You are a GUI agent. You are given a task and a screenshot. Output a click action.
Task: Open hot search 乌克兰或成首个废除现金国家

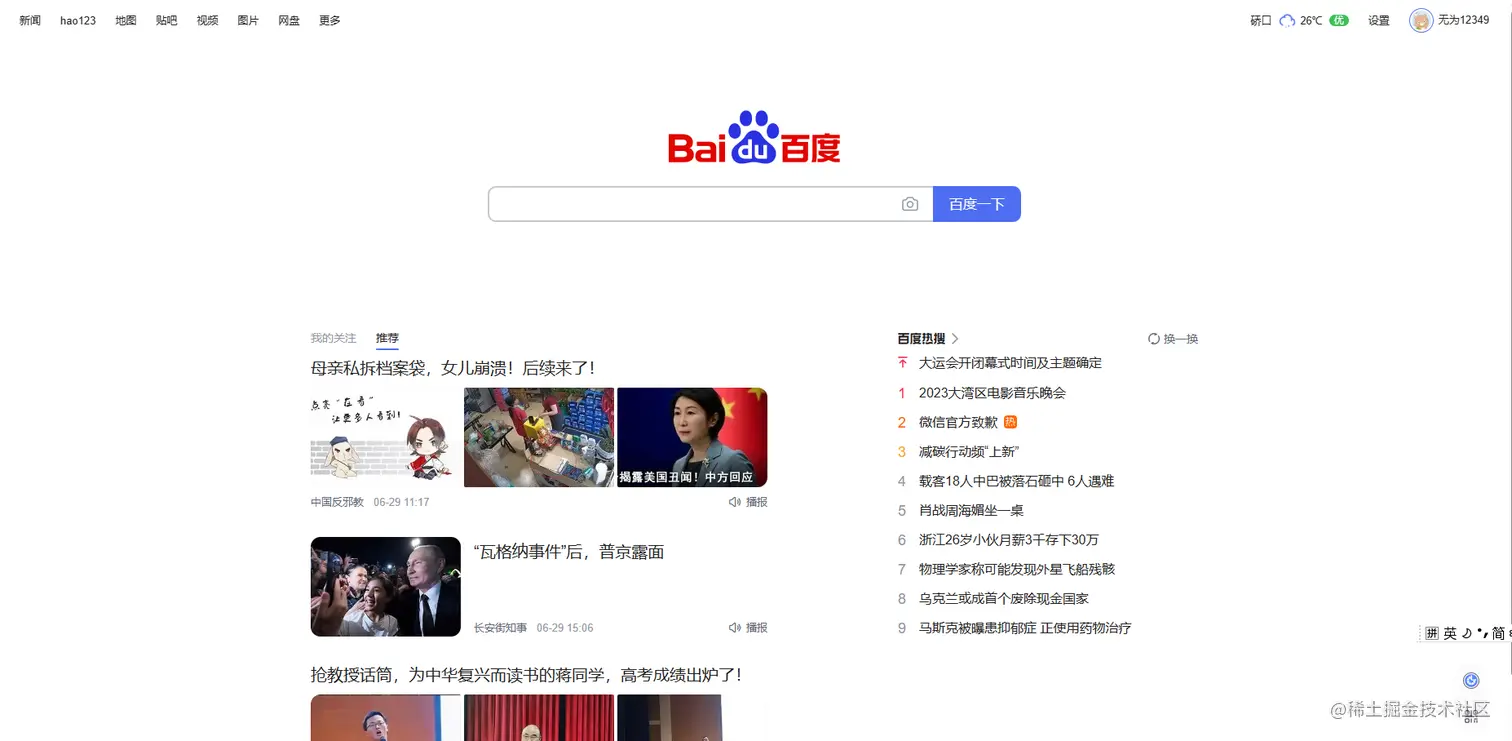coord(1003,599)
